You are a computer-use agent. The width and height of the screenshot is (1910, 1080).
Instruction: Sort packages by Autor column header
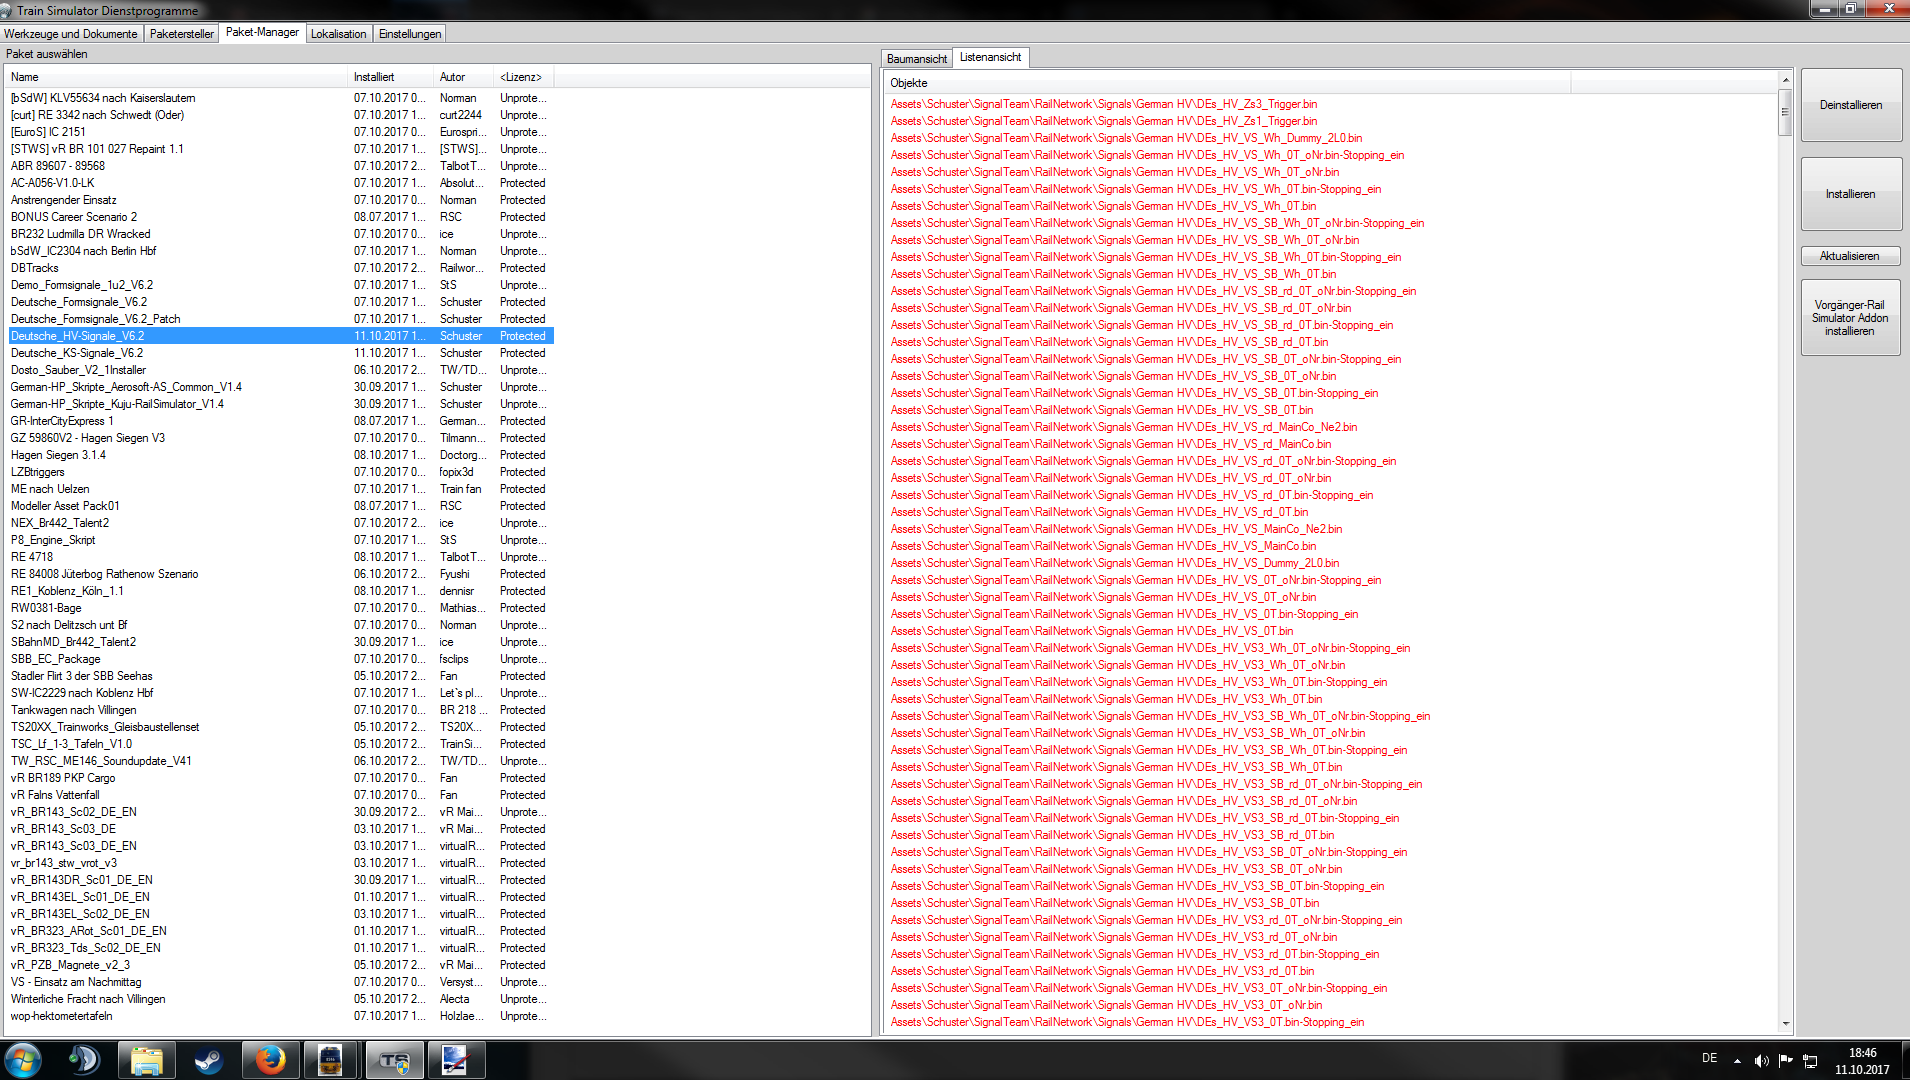pyautogui.click(x=465, y=77)
